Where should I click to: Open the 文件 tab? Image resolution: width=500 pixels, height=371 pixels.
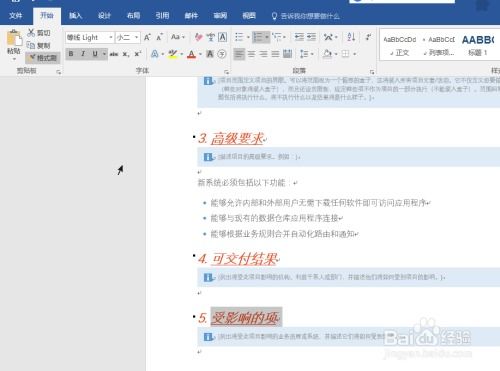16,16
